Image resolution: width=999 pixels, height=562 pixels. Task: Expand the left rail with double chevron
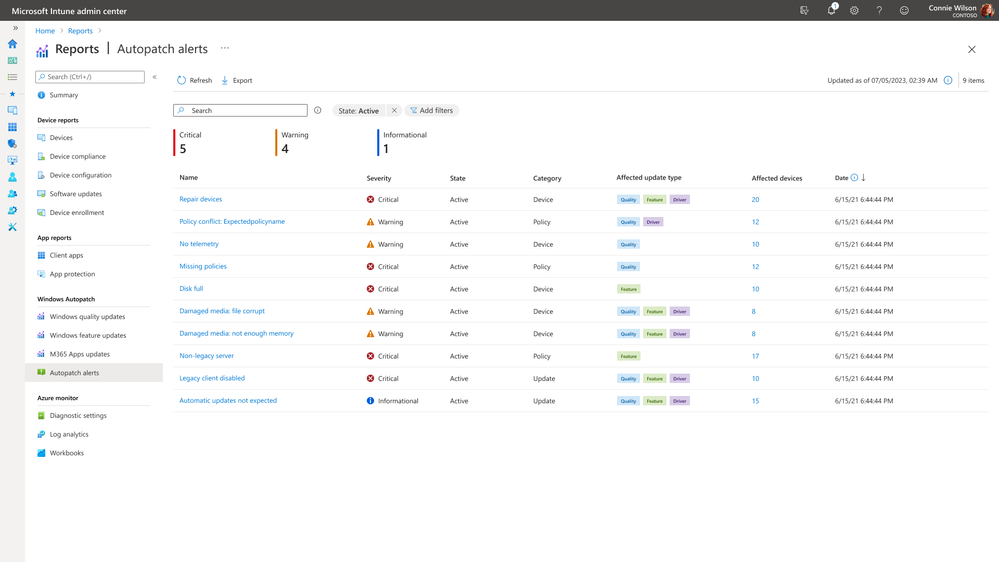click(x=15, y=28)
